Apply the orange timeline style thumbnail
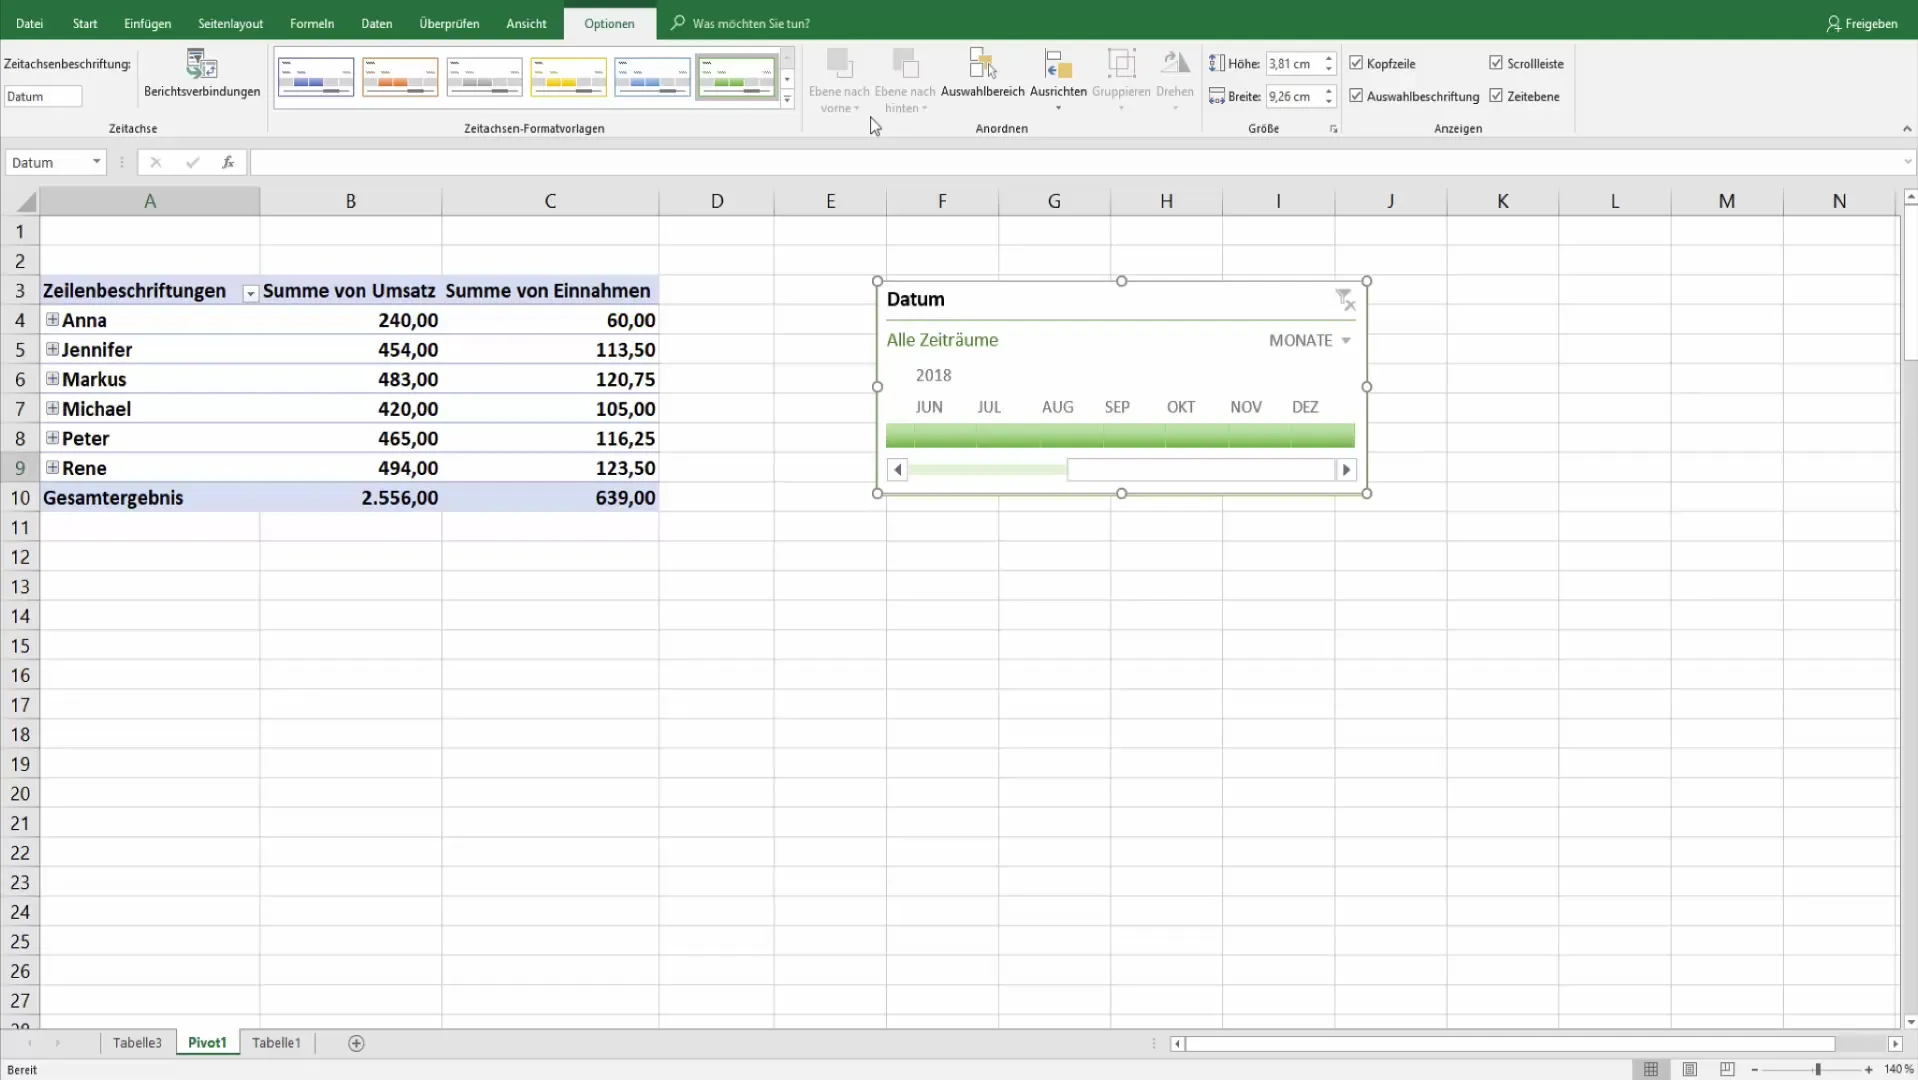This screenshot has width=1918, height=1080. pos(400,77)
